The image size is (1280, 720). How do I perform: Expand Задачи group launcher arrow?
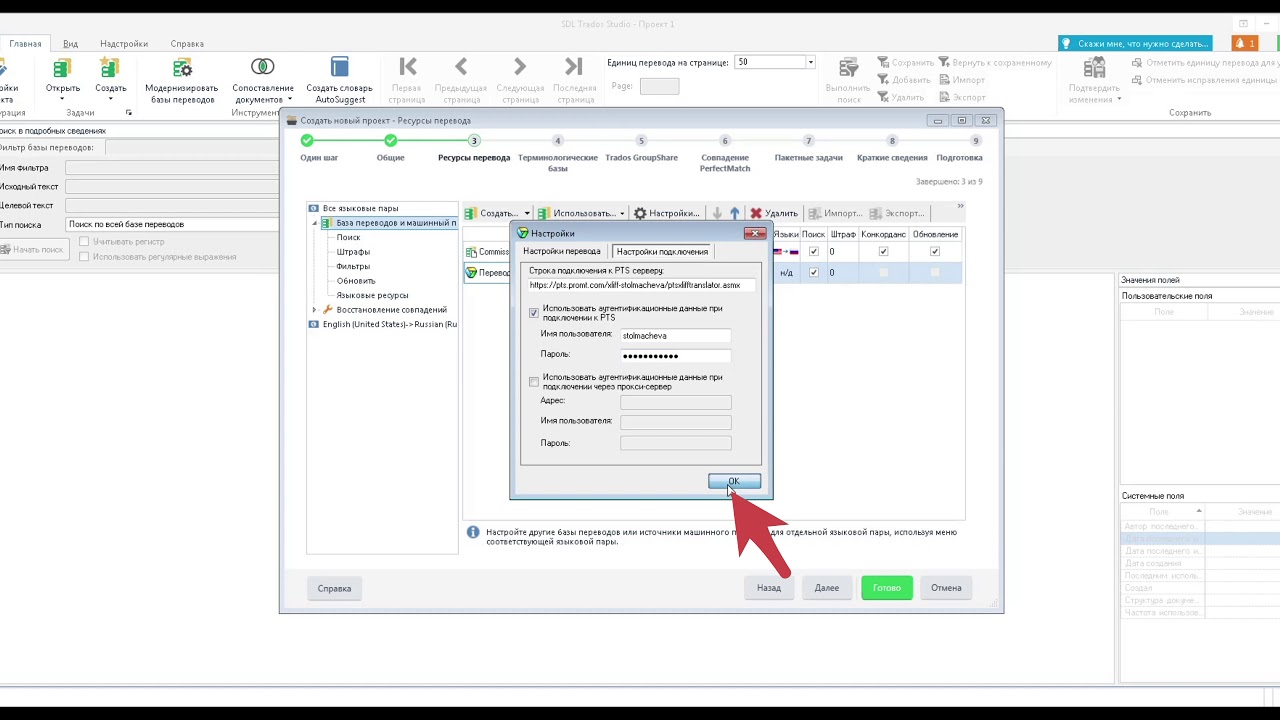[128, 113]
